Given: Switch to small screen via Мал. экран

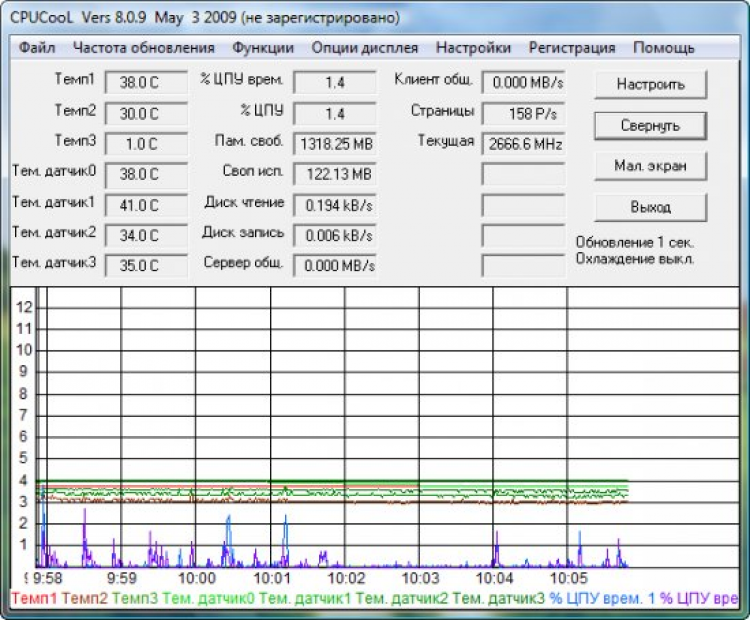Looking at the screenshot, I should [x=650, y=166].
